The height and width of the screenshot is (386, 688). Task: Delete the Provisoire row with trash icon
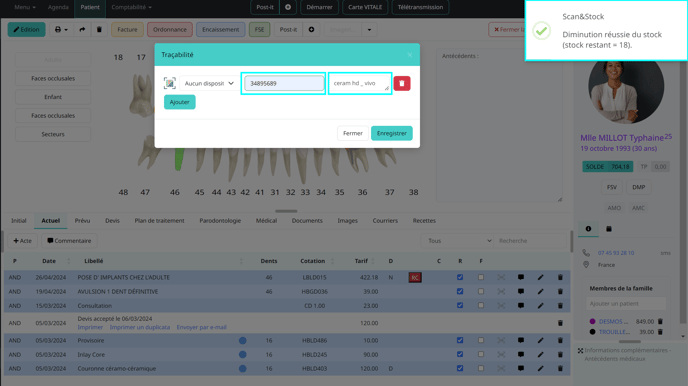tap(560, 340)
